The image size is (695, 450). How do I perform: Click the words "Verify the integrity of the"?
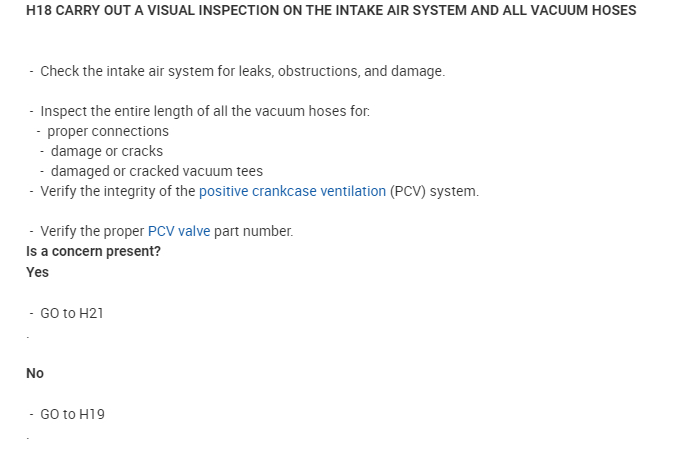tap(117, 191)
